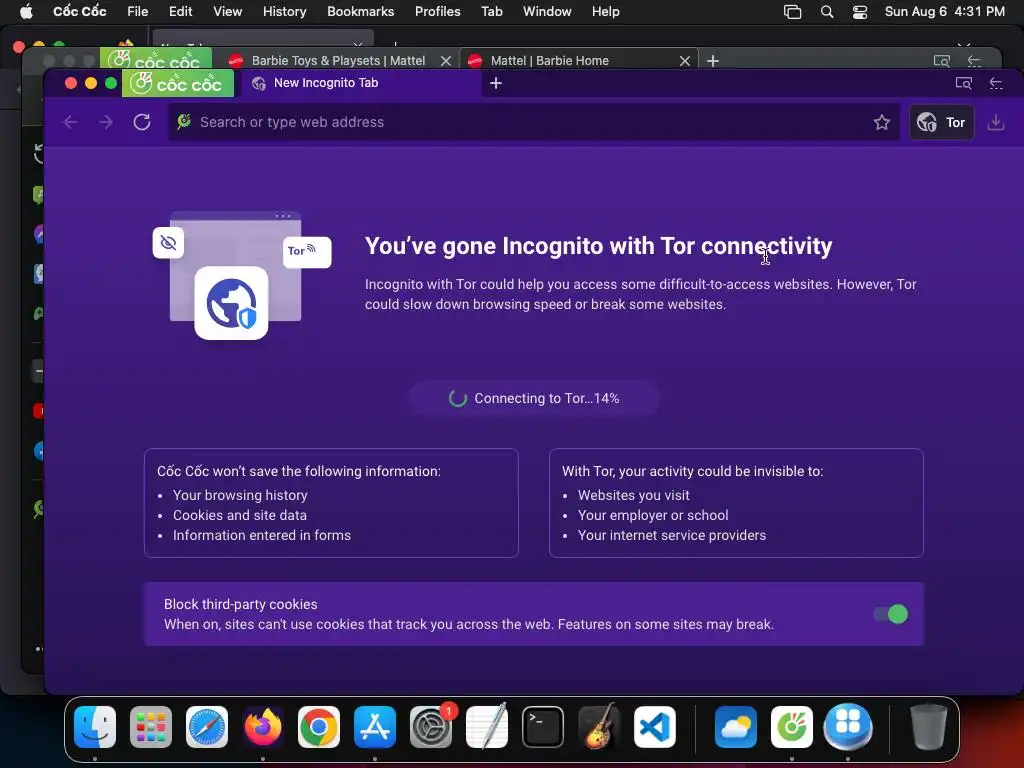Open the History menu

(284, 11)
